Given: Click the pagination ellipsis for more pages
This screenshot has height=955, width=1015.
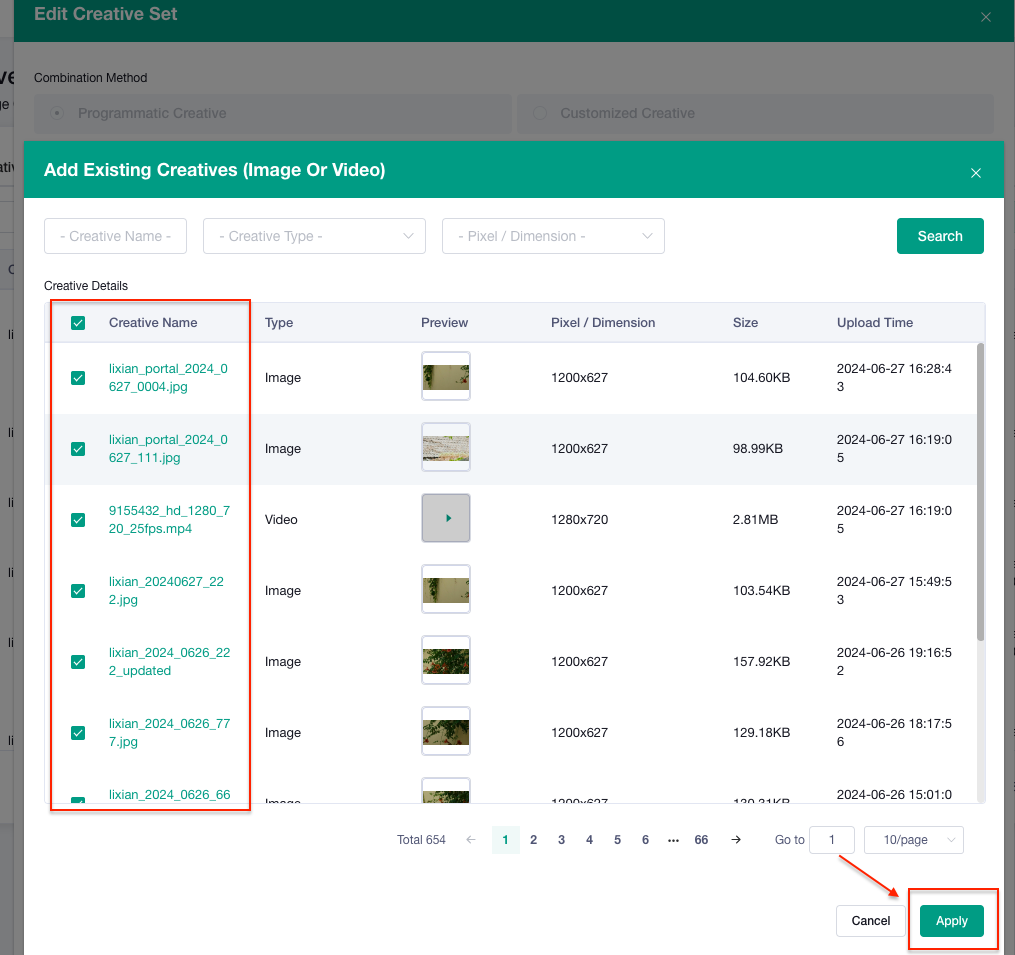Looking at the screenshot, I should (x=673, y=840).
